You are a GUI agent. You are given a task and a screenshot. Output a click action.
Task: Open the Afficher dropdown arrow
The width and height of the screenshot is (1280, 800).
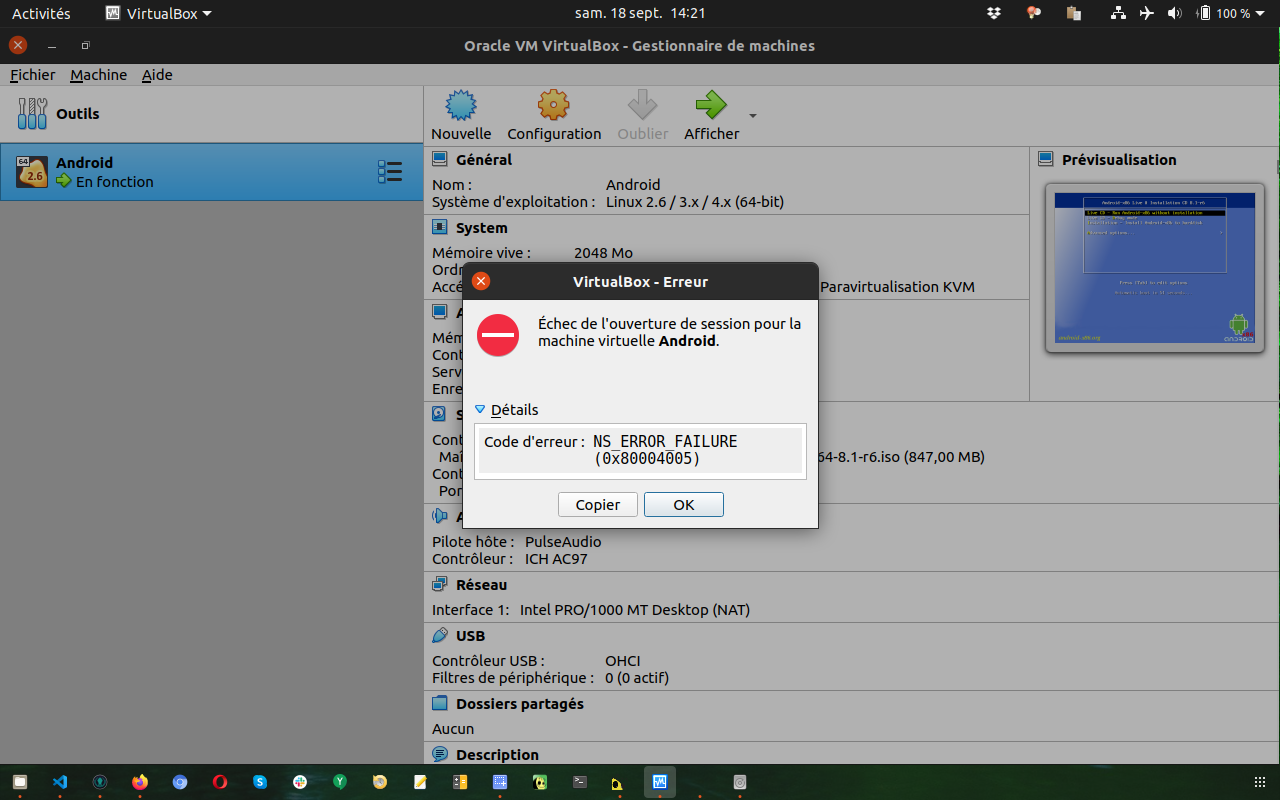click(x=752, y=116)
